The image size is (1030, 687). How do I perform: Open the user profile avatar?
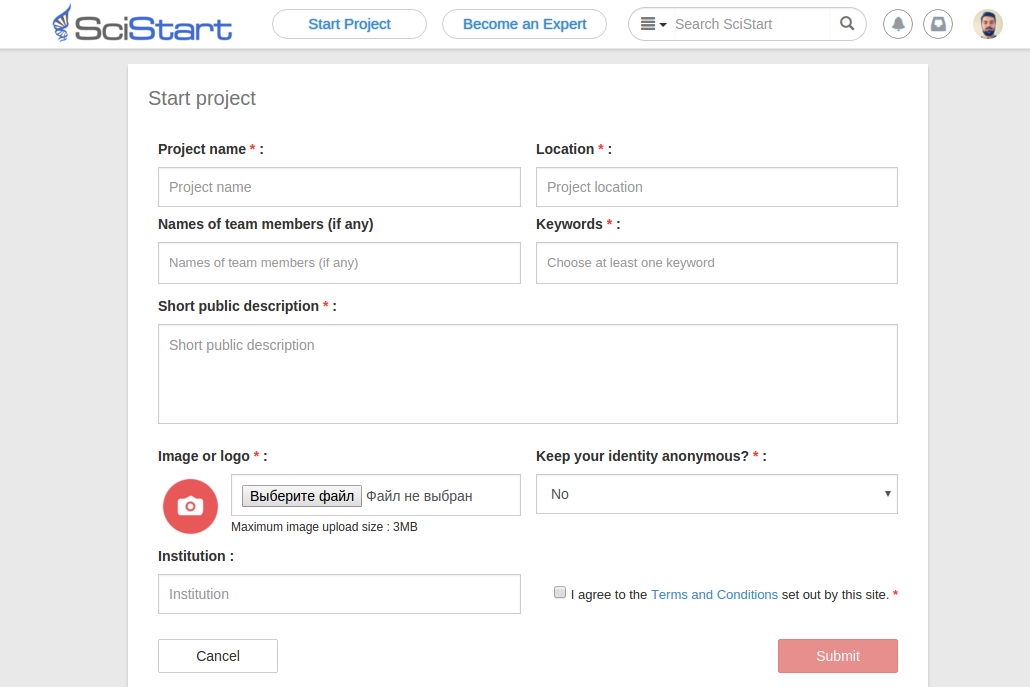[x=987, y=24]
